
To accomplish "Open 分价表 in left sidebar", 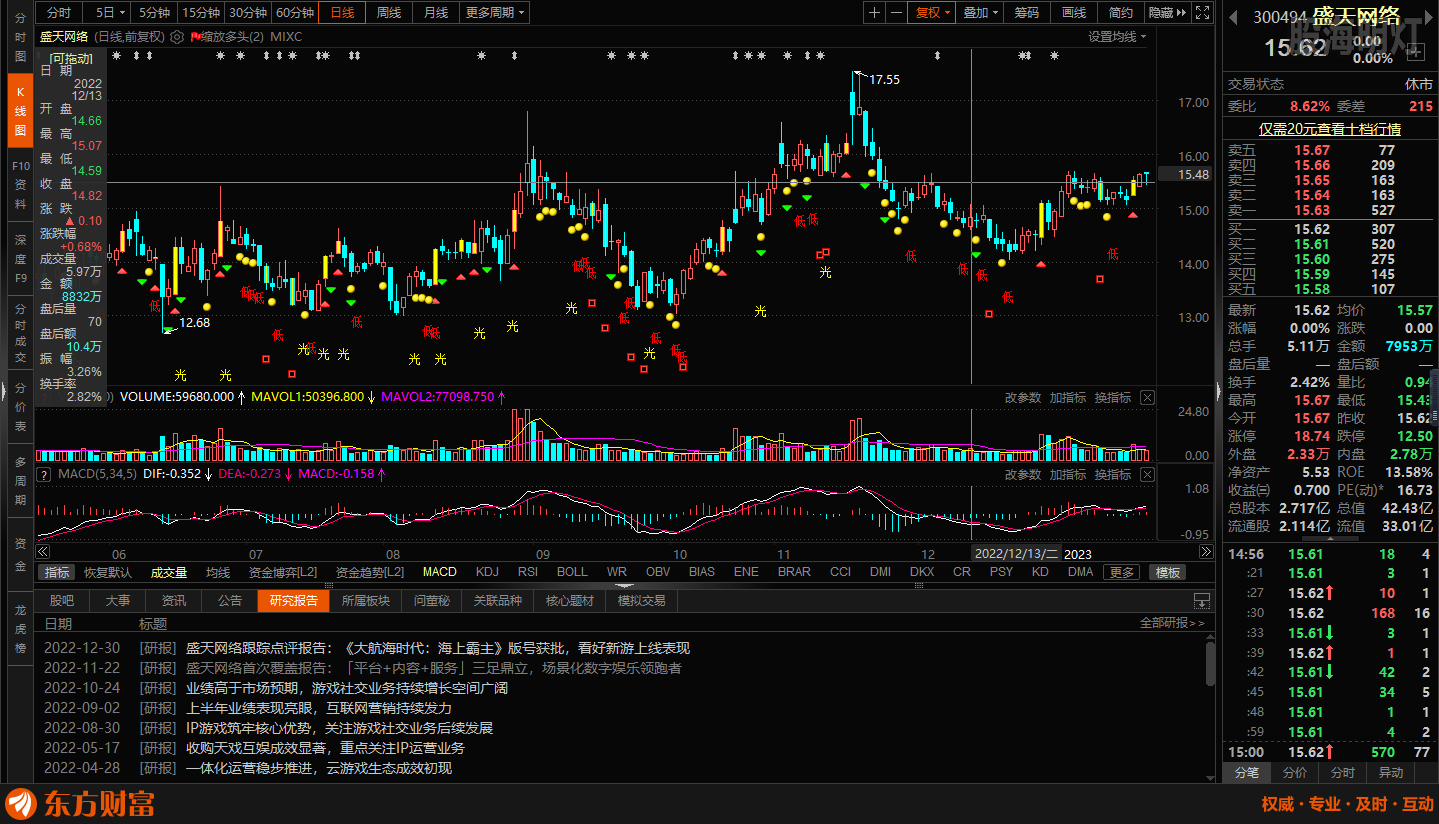I will pyautogui.click(x=20, y=406).
